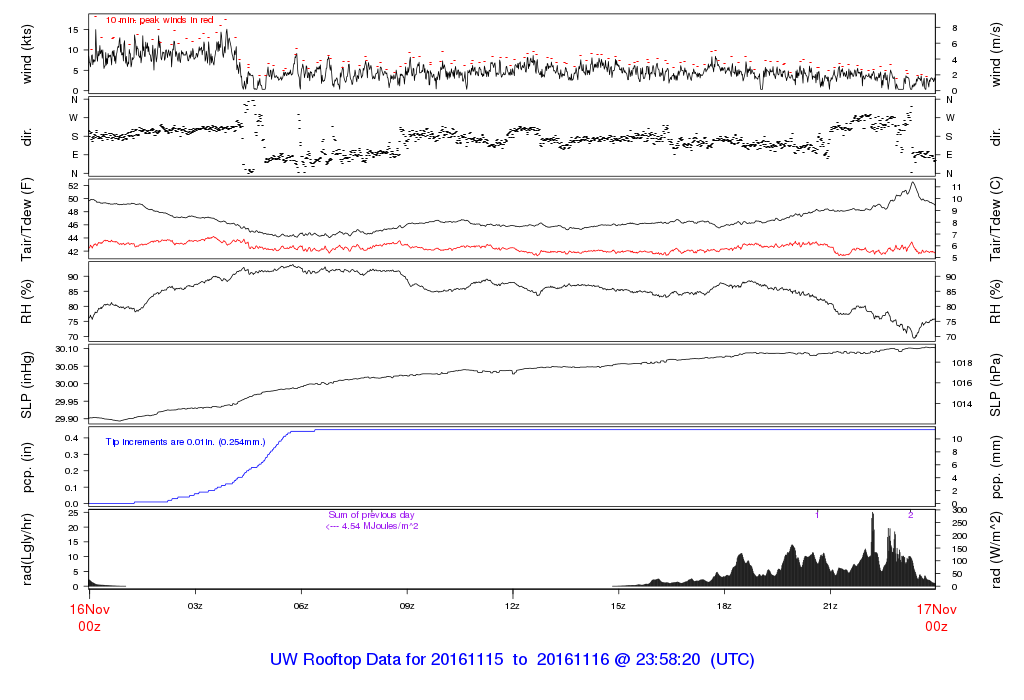Click the 'SLP (hPa)' right axis label
Viewport: 1024px width, 700px height.
[996, 384]
